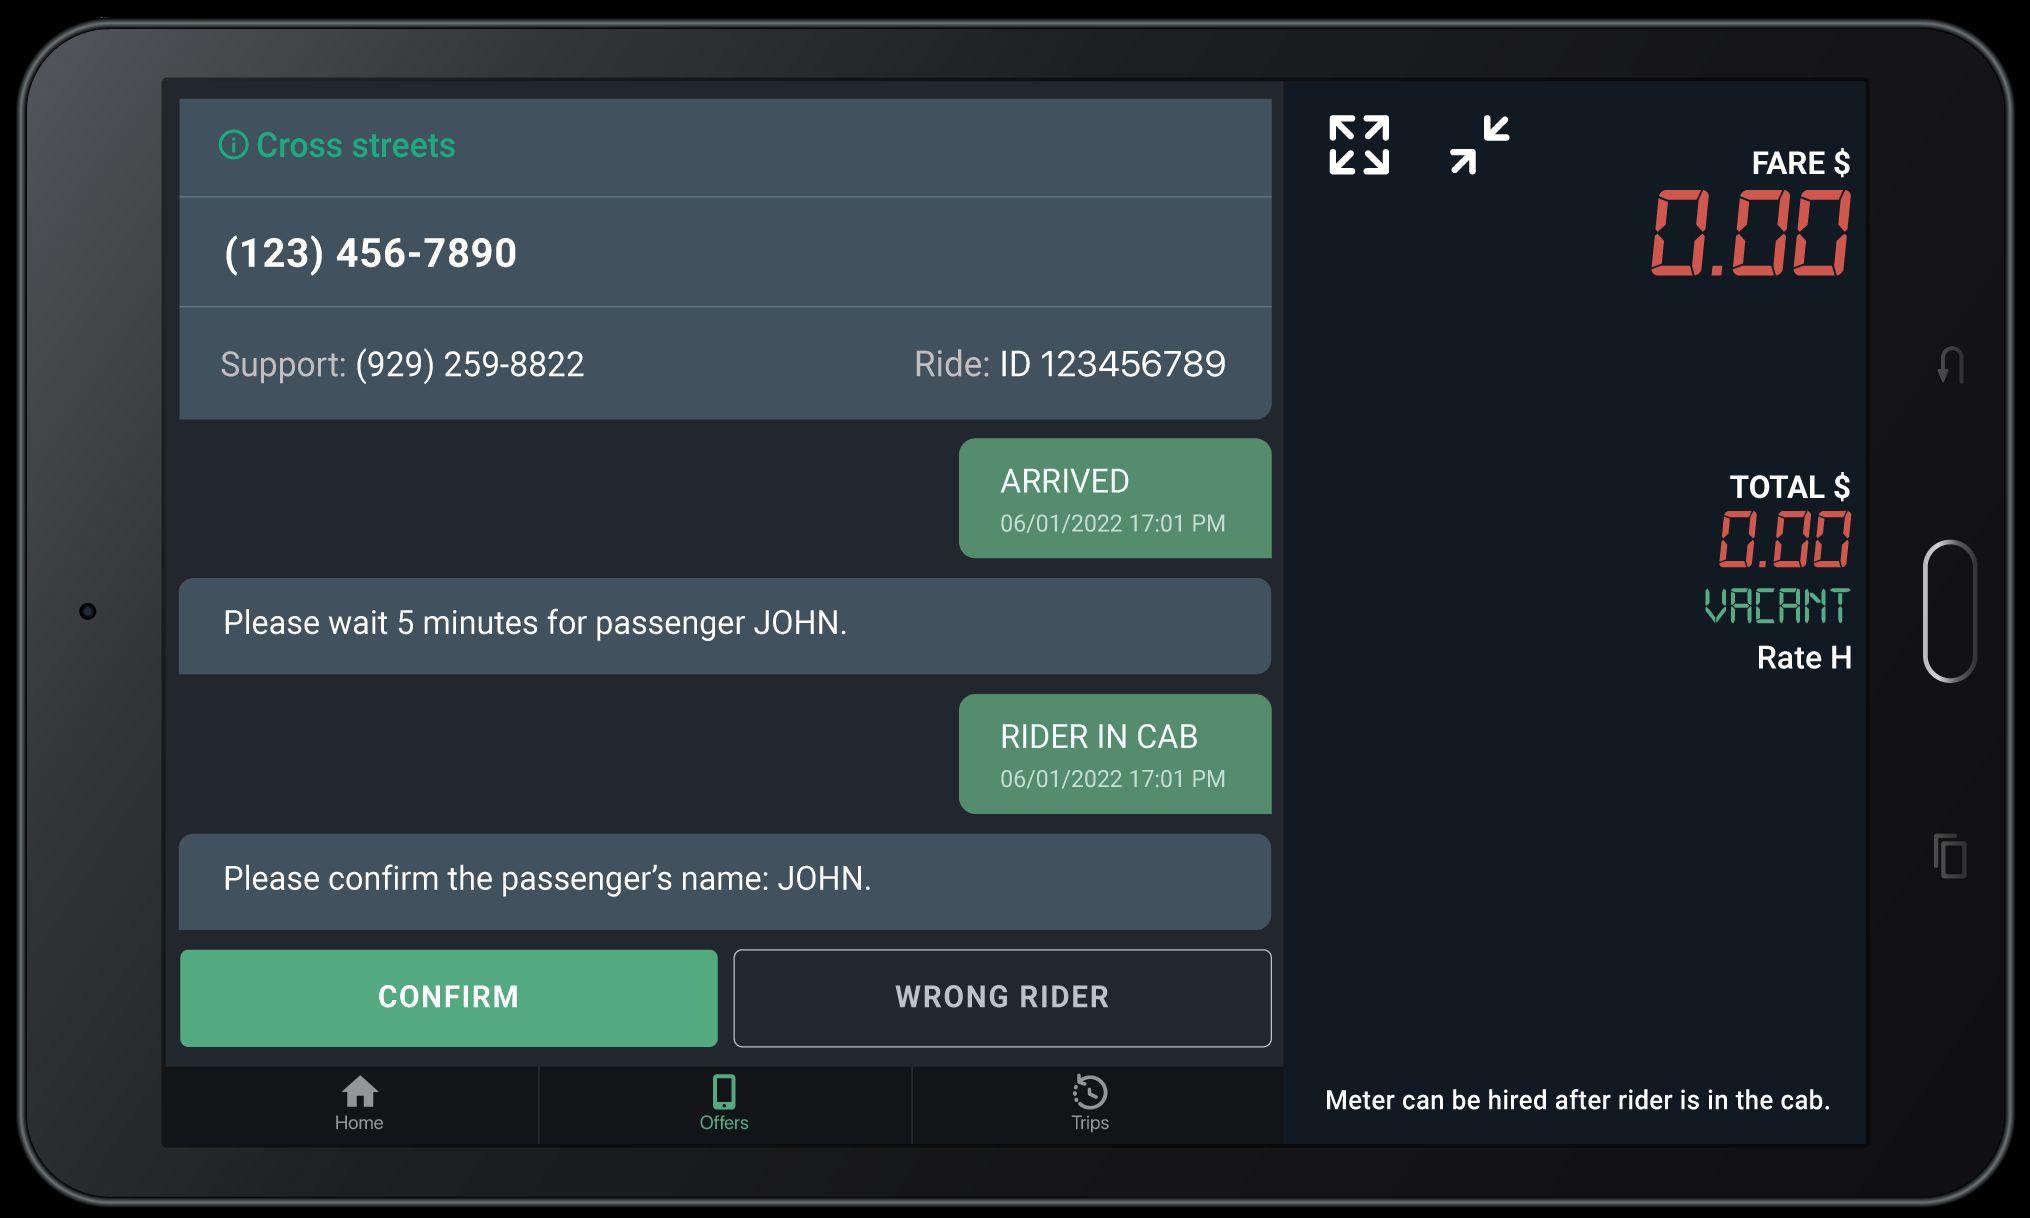Tap the RIDER IN CAB status bubble
The height and width of the screenshot is (1218, 2030).
click(1114, 754)
